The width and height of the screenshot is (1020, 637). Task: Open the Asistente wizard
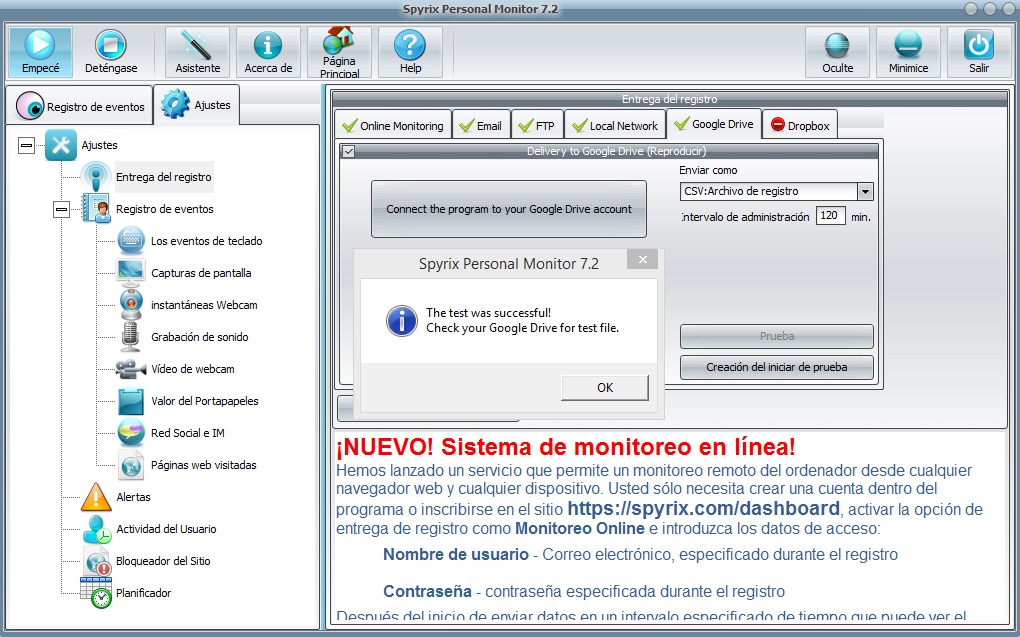(x=198, y=52)
